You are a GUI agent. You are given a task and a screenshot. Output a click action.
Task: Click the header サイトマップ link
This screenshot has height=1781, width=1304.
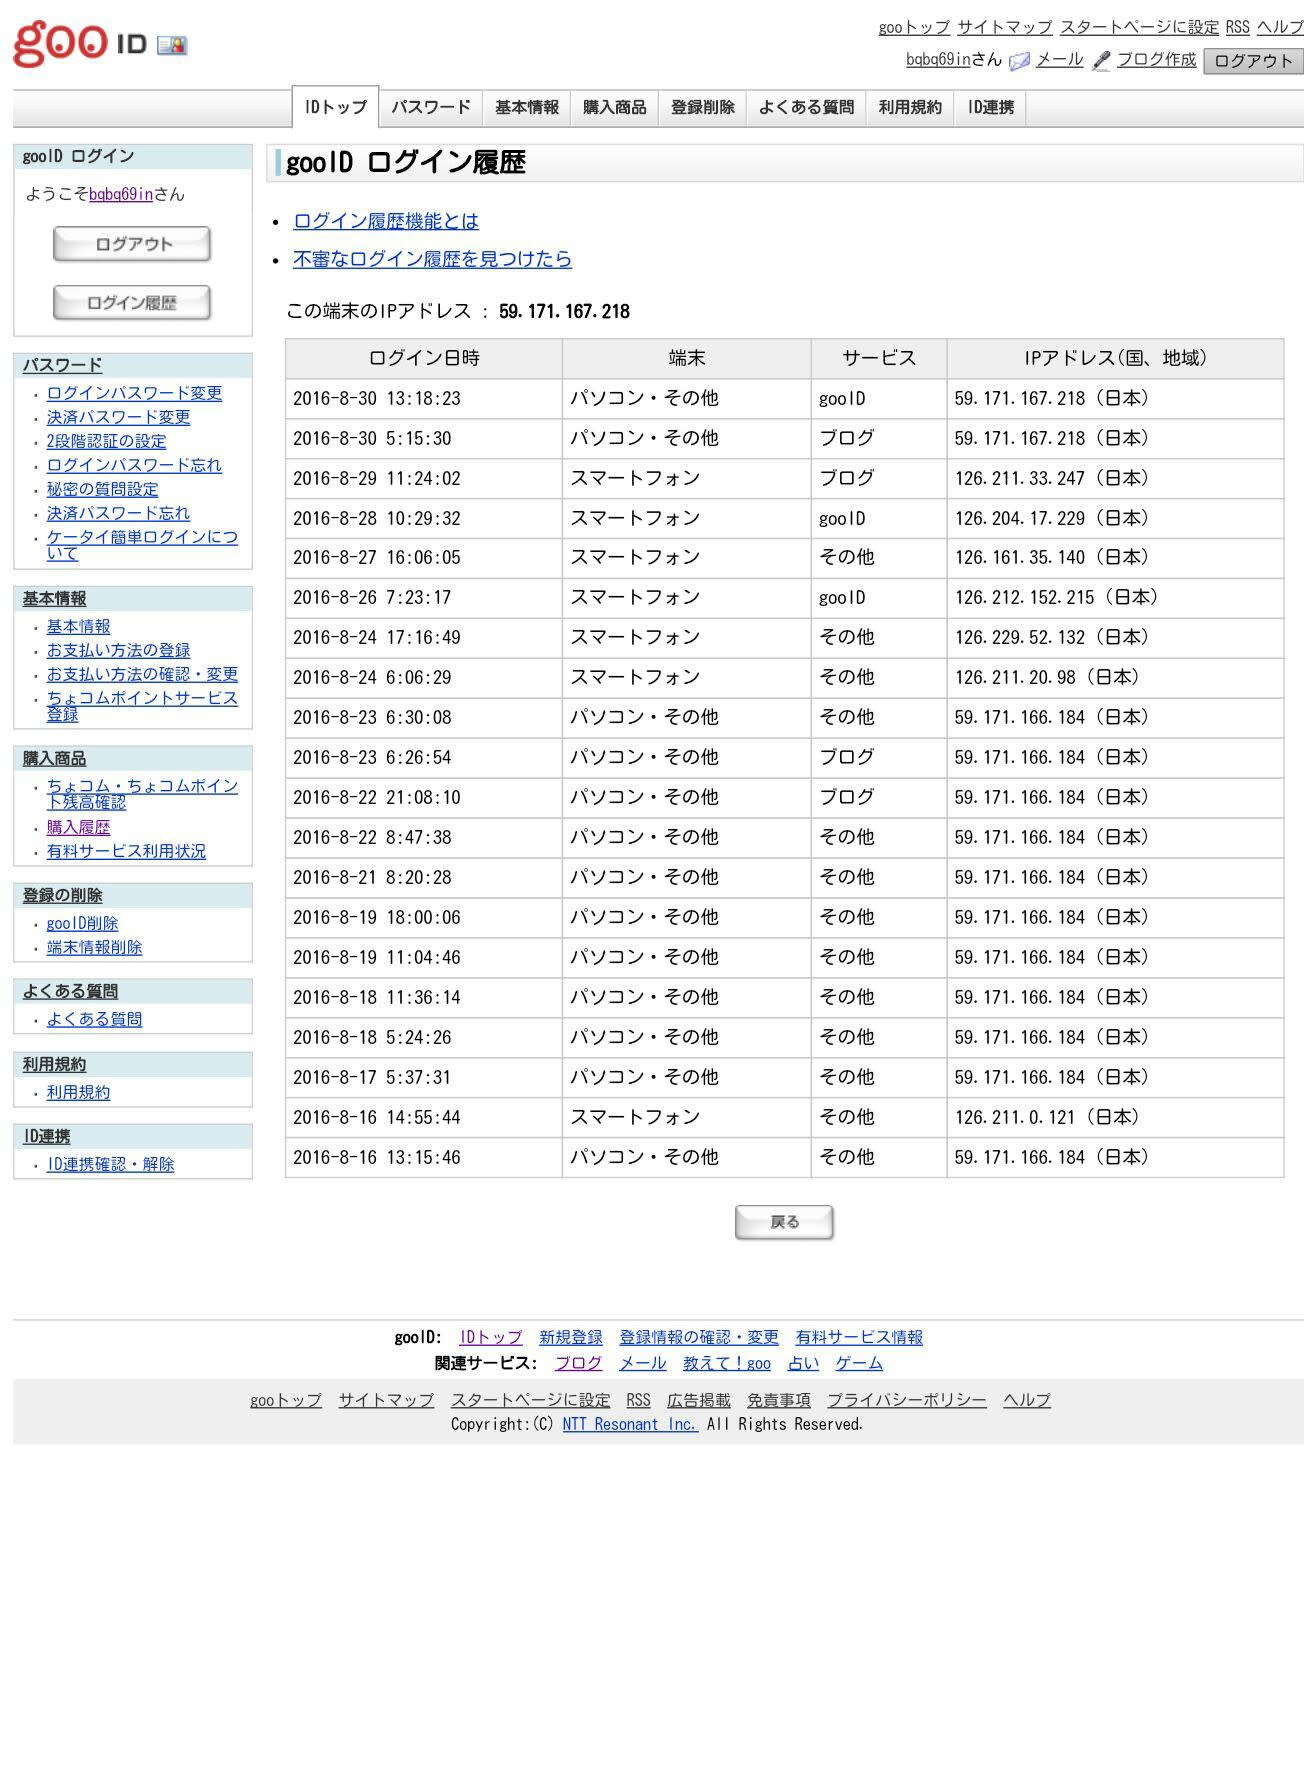click(1005, 27)
